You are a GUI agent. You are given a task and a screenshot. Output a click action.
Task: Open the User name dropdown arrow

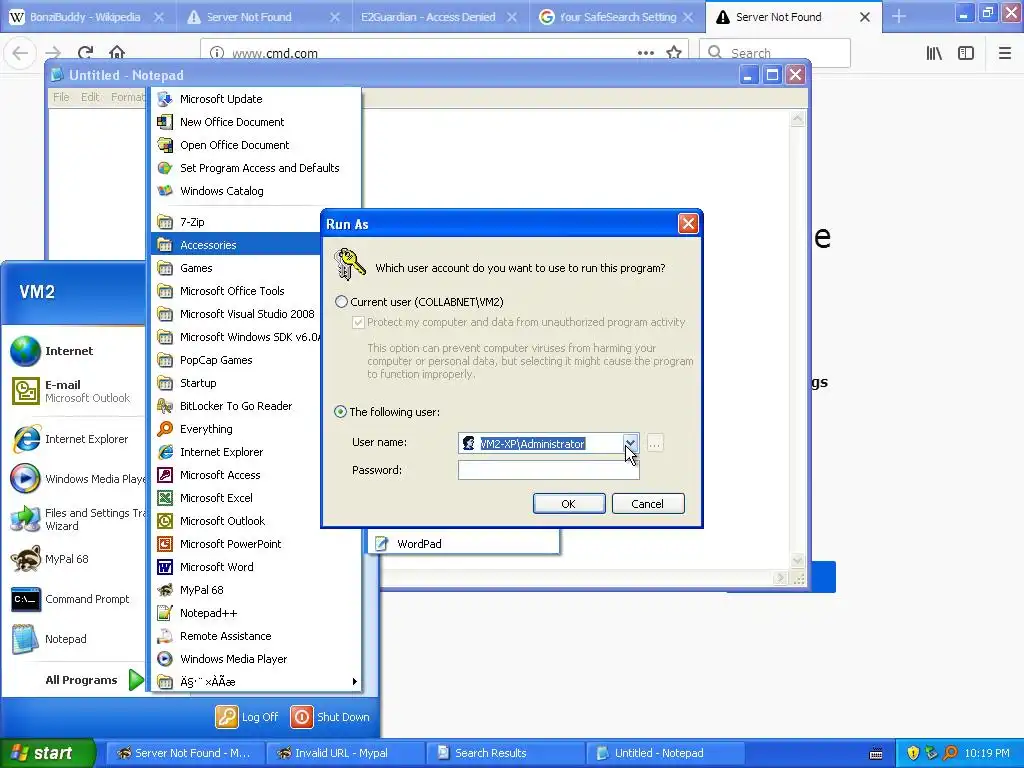point(630,443)
